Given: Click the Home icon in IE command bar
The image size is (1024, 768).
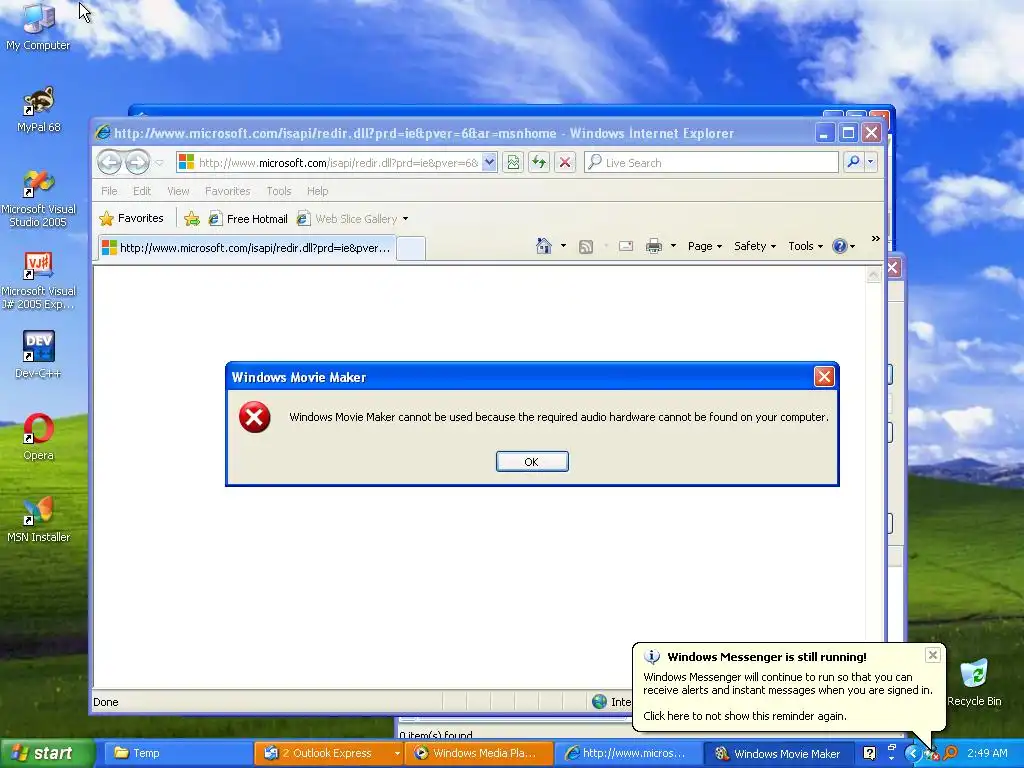Looking at the screenshot, I should pos(543,246).
